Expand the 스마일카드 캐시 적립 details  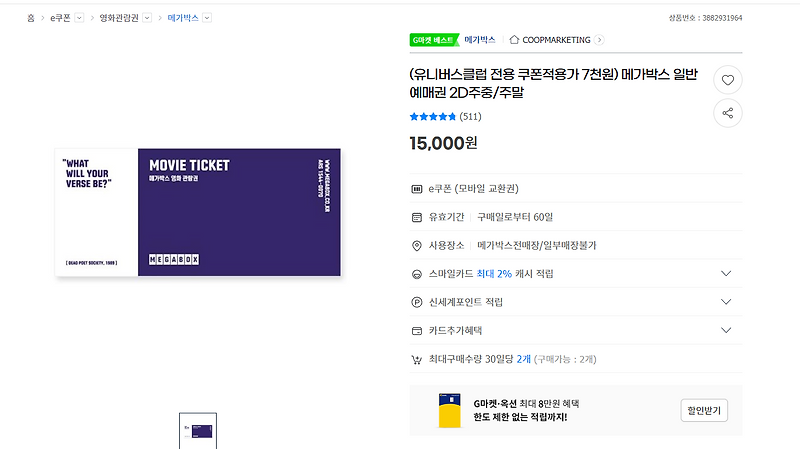[x=726, y=273]
